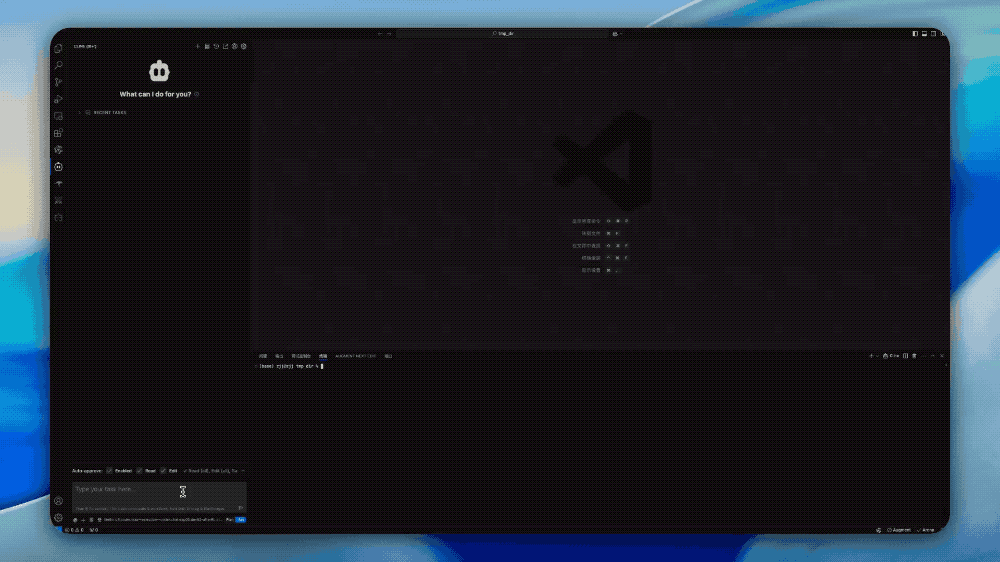Open Cline settings icon in panel header
Screen dimensions: 1000x562
point(244,47)
